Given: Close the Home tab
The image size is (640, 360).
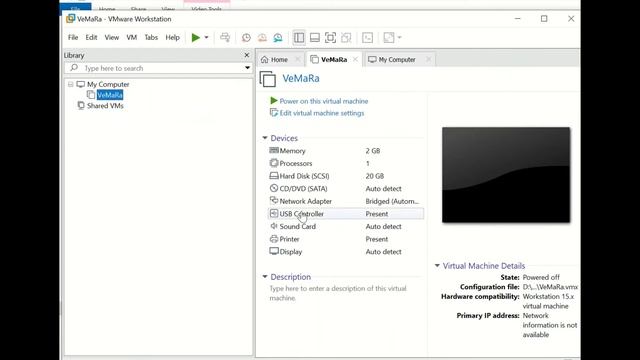Looking at the screenshot, I should (298, 60).
